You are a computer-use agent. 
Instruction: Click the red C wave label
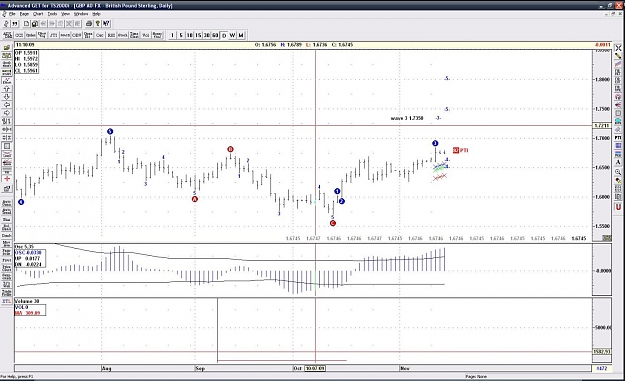tap(333, 223)
